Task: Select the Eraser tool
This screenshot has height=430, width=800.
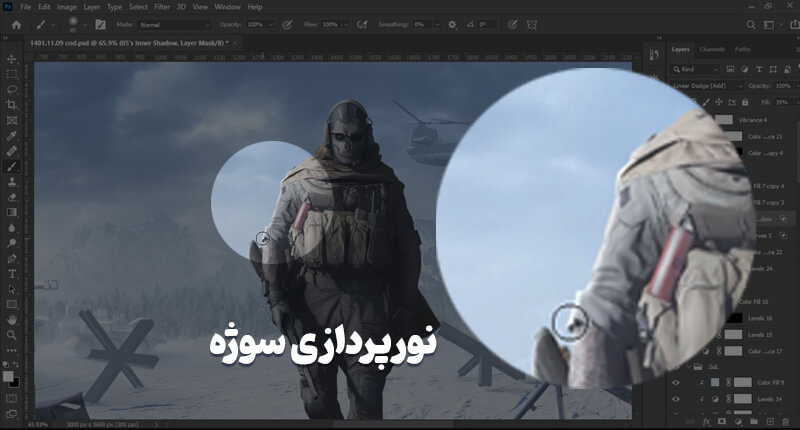Action: [x=12, y=197]
